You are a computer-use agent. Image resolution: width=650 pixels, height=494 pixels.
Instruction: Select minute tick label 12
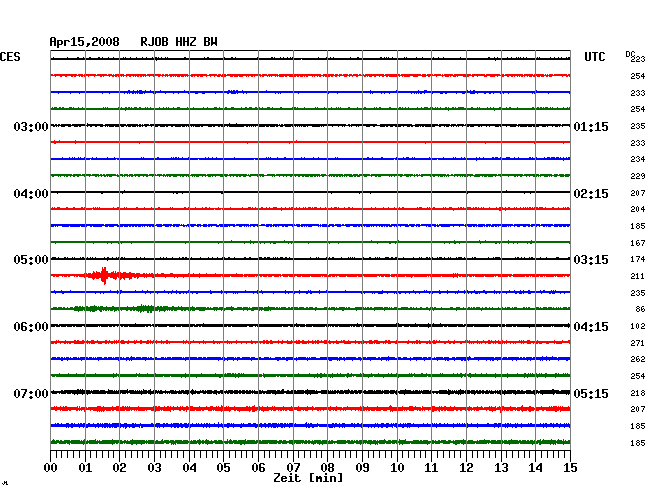466,468
